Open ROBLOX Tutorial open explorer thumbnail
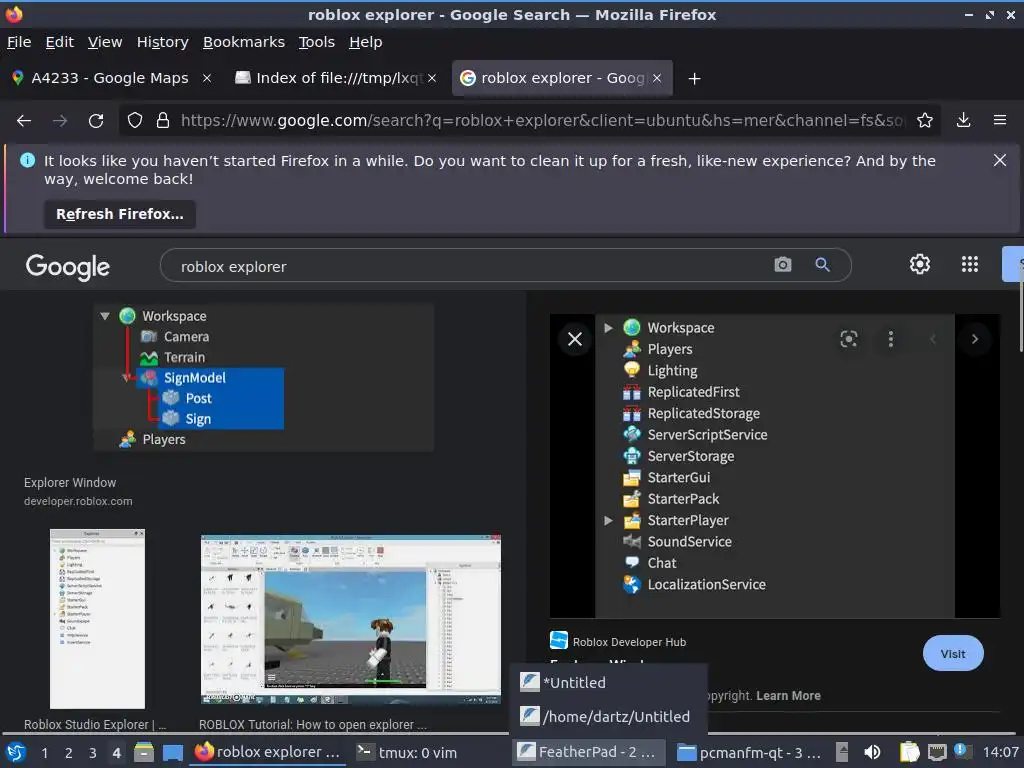1024x768 pixels. pos(351,619)
